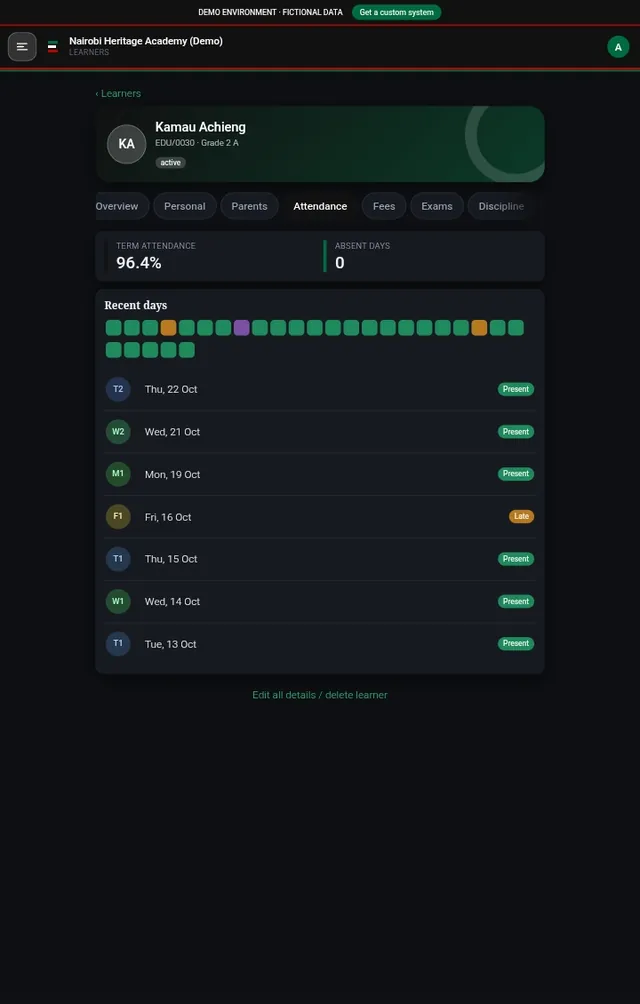Click the T1 badge beside Thu, 15 Oct
Image resolution: width=640 pixels, height=1004 pixels.
coord(118,559)
